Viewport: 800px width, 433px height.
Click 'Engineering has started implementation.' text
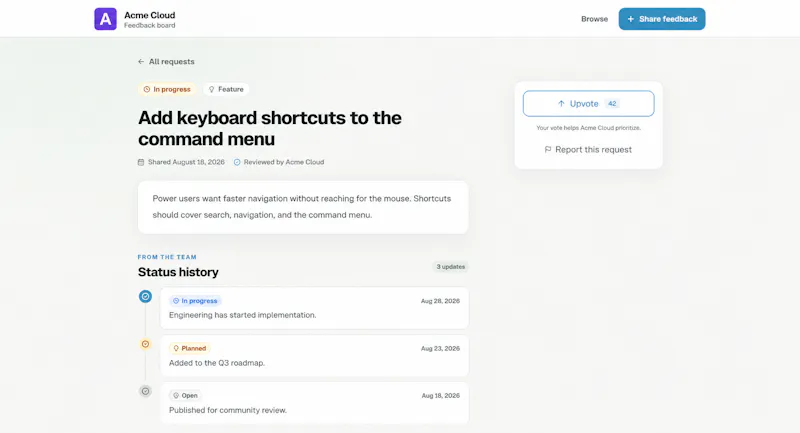click(242, 315)
